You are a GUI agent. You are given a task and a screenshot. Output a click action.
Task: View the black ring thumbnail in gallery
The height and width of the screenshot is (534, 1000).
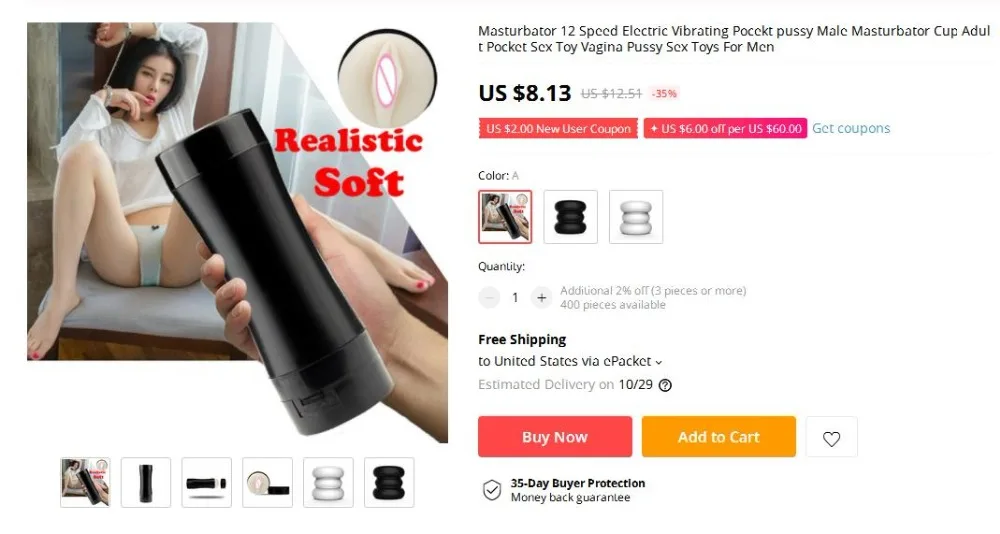tap(389, 482)
